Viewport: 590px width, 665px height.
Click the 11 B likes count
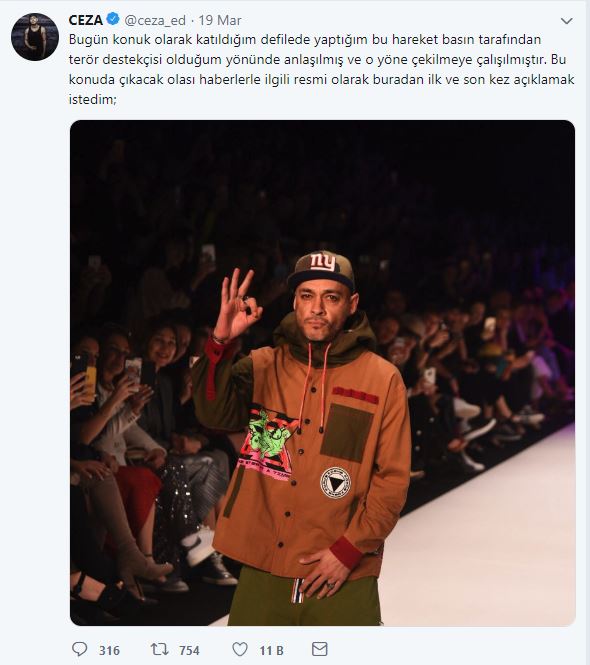pos(271,650)
